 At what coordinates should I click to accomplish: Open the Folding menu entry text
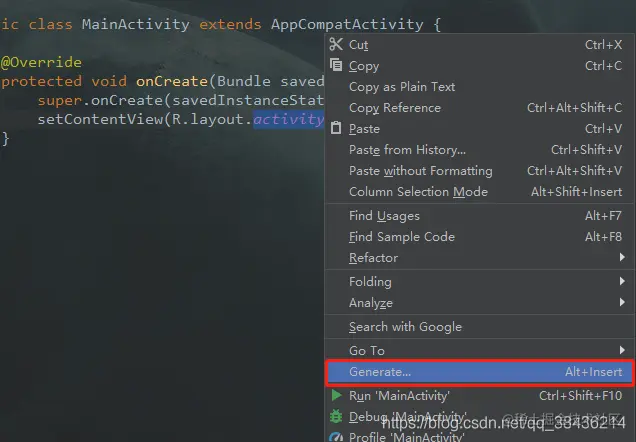370,282
